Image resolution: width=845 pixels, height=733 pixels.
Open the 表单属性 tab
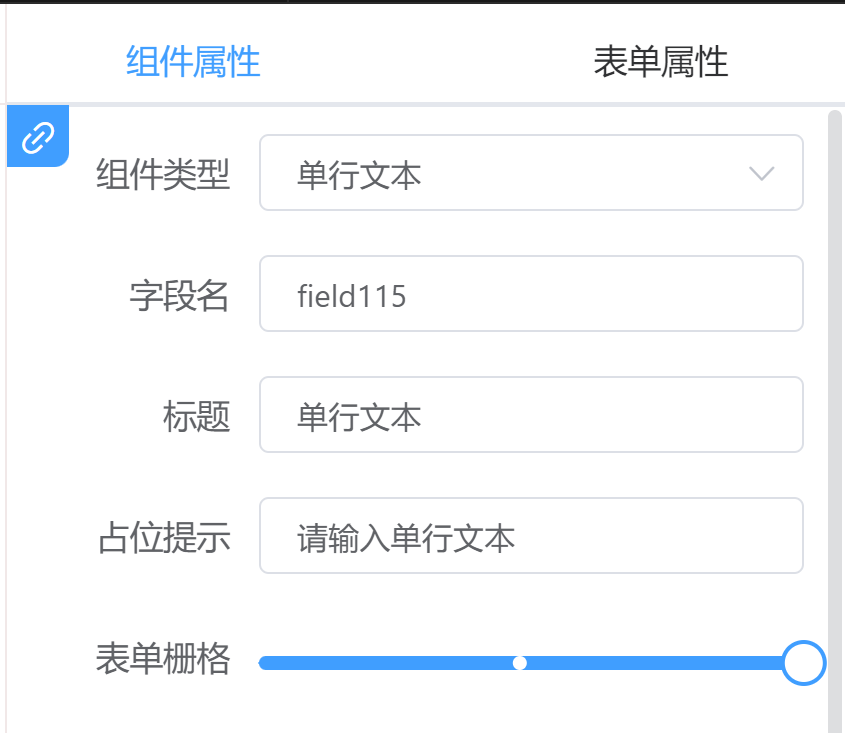(x=661, y=61)
